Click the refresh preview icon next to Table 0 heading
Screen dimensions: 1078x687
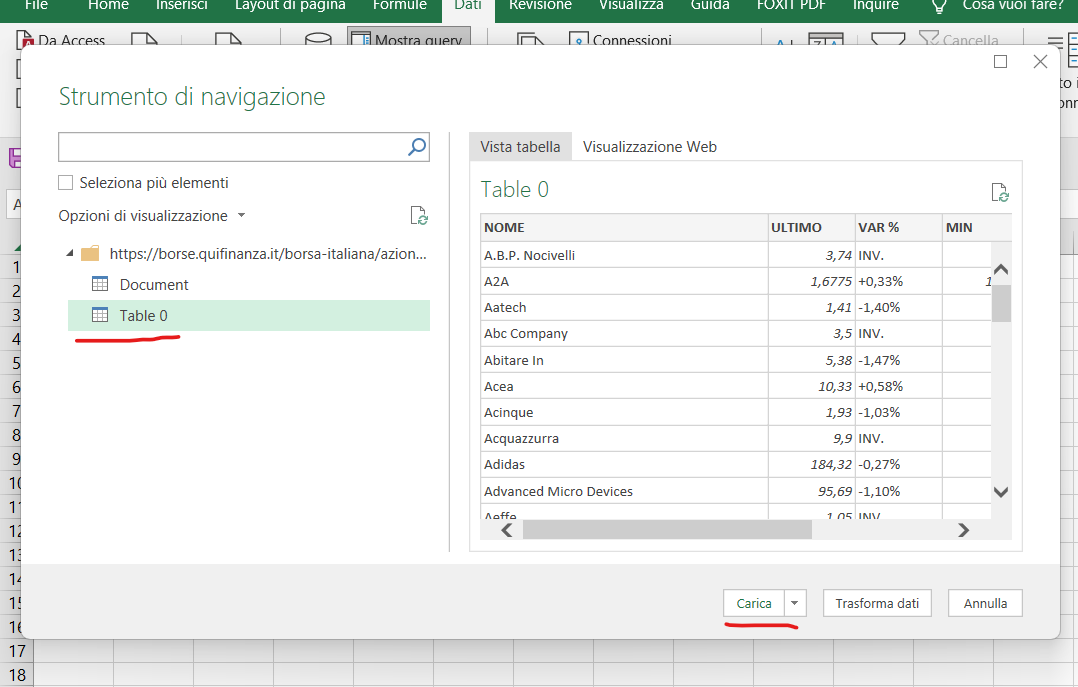(x=999, y=192)
